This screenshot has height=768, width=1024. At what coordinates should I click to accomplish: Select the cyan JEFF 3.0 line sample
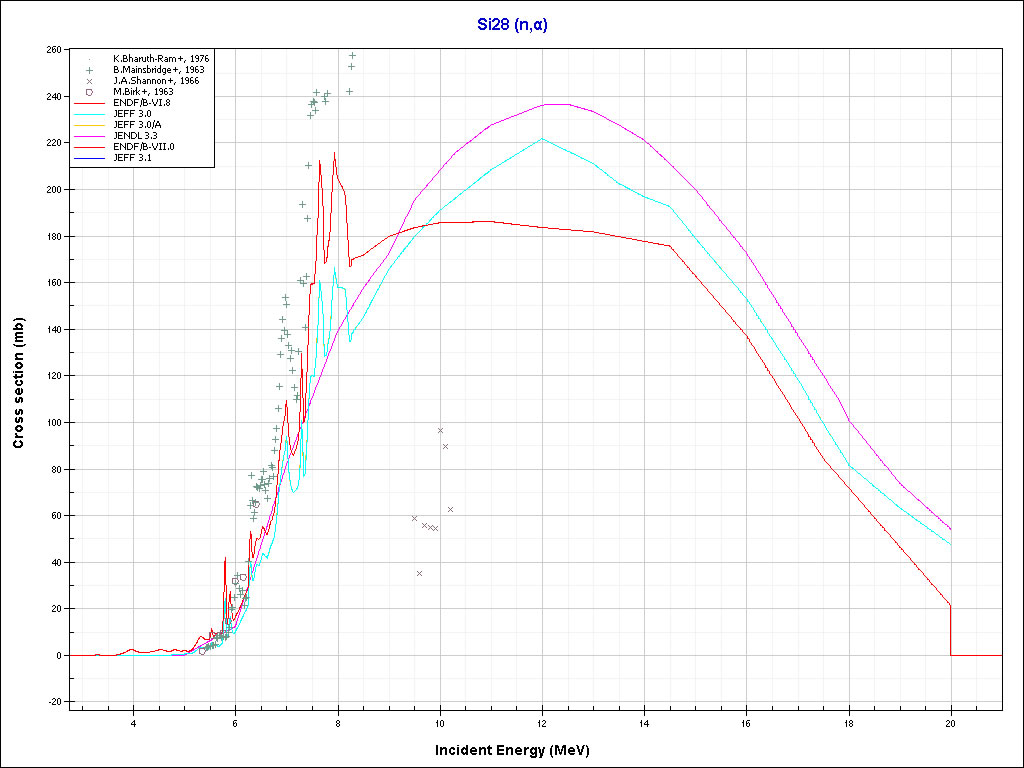click(x=90, y=113)
